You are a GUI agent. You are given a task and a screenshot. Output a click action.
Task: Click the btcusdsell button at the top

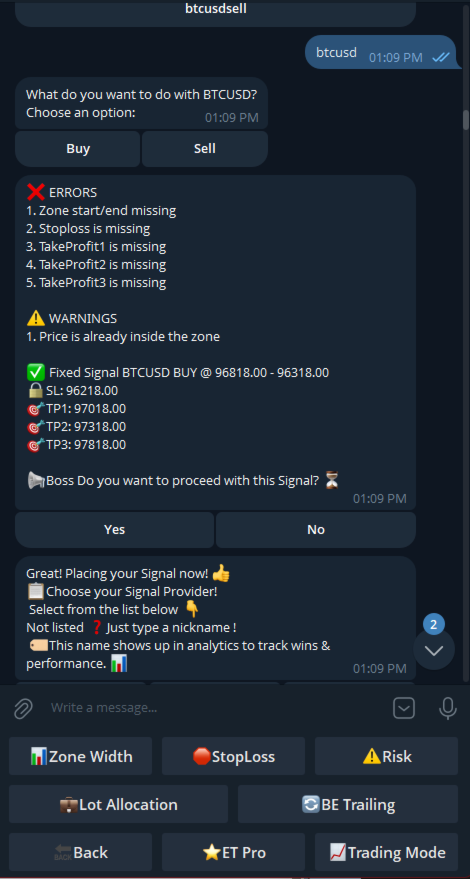tap(215, 11)
